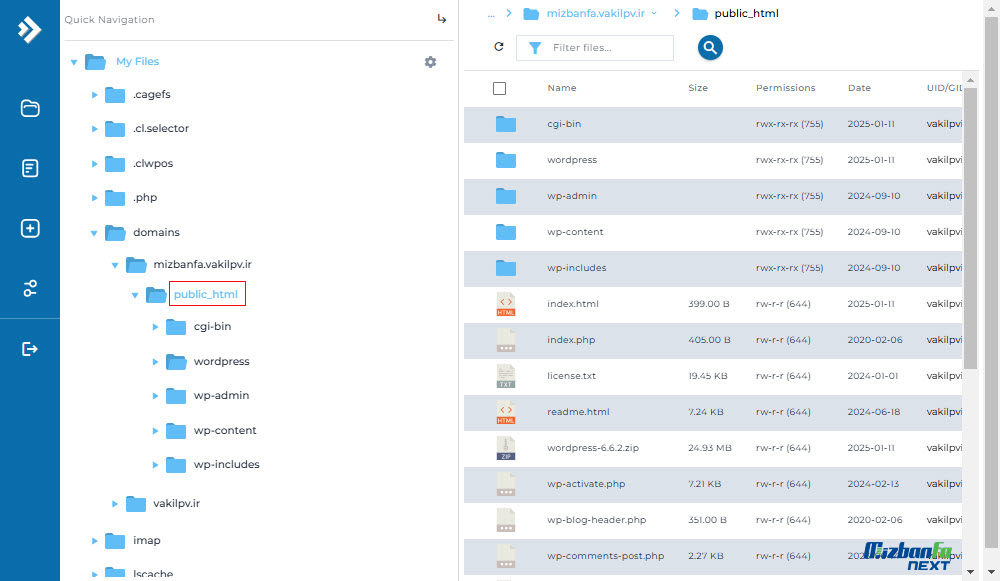Image resolution: width=1000 pixels, height=581 pixels.
Task: Click the public_html breadcrumb folder icon
Action: pos(700,13)
